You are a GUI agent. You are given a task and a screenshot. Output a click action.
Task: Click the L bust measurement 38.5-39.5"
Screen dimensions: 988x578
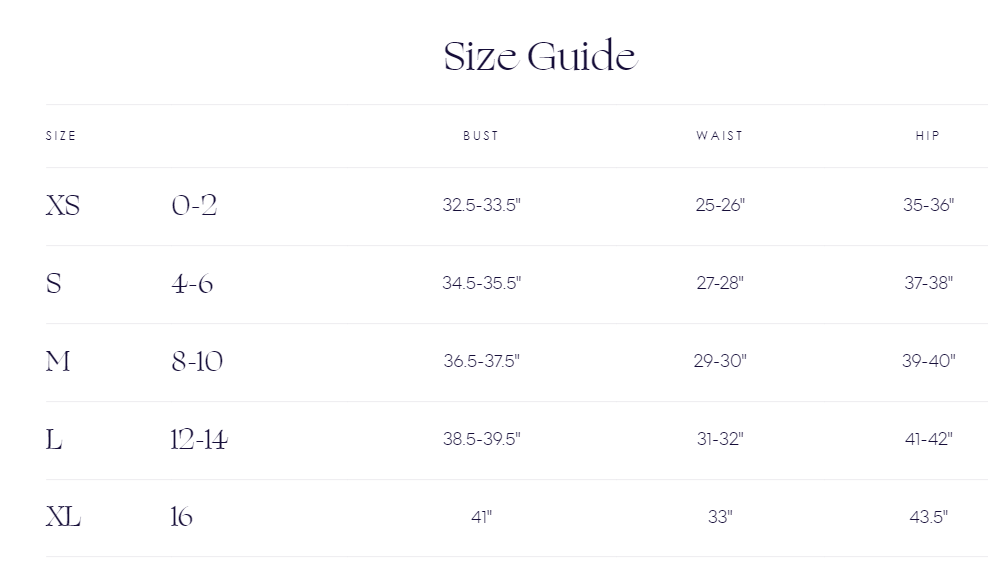tap(482, 439)
